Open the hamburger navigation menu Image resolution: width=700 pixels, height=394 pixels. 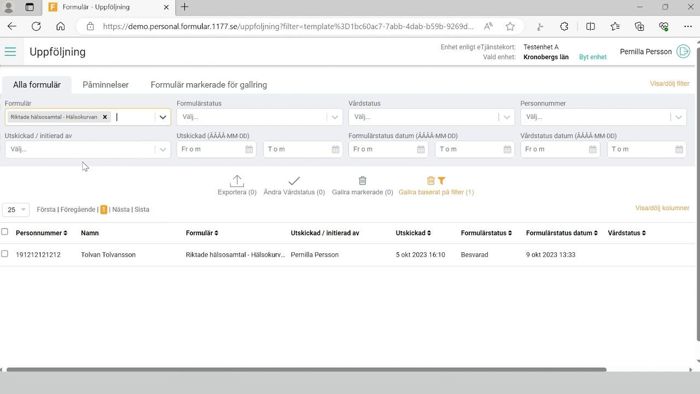[10, 52]
